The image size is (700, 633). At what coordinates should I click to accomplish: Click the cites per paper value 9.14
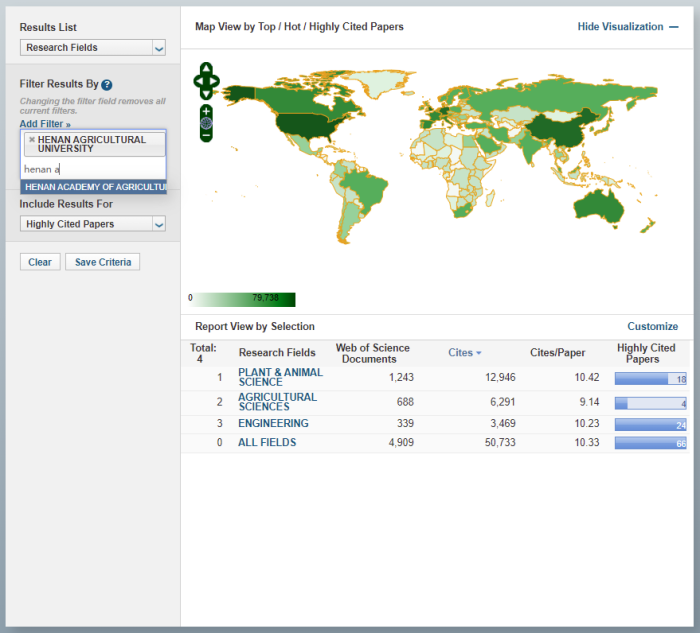tap(589, 402)
